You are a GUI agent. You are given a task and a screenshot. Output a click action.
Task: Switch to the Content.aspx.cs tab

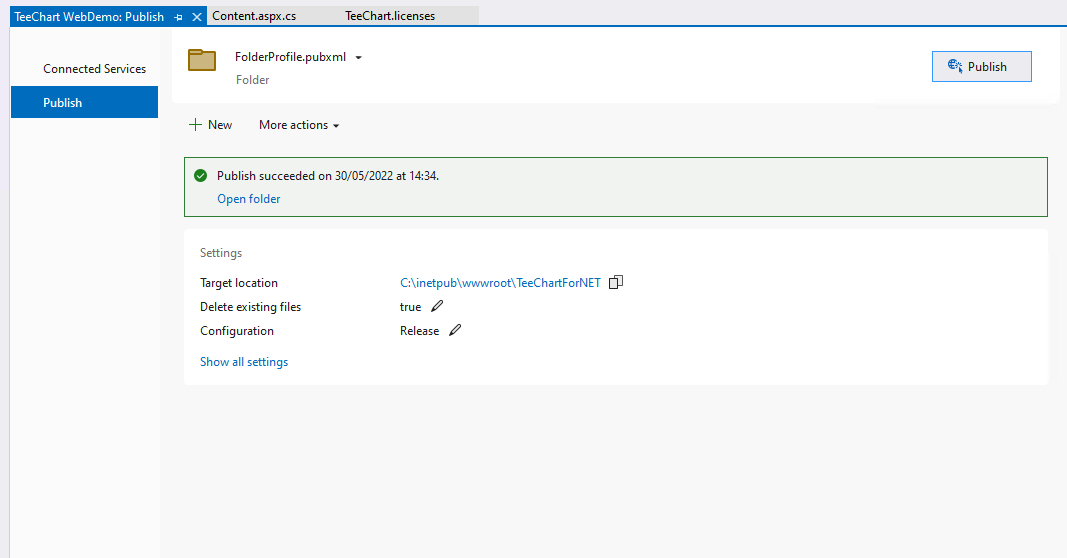pyautogui.click(x=254, y=16)
